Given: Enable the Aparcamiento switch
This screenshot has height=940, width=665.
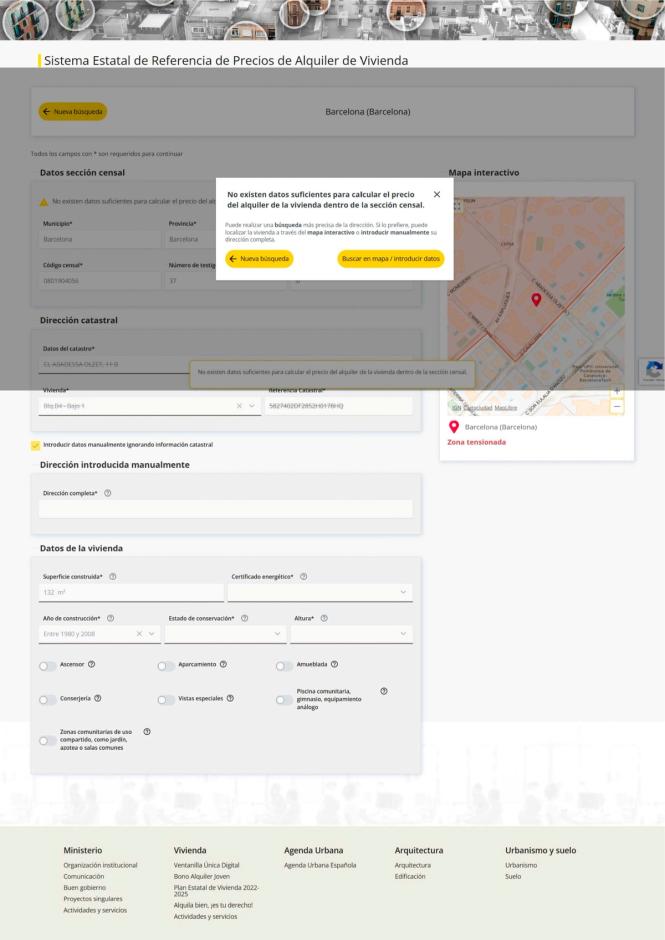Looking at the screenshot, I should pyautogui.click(x=166, y=666).
